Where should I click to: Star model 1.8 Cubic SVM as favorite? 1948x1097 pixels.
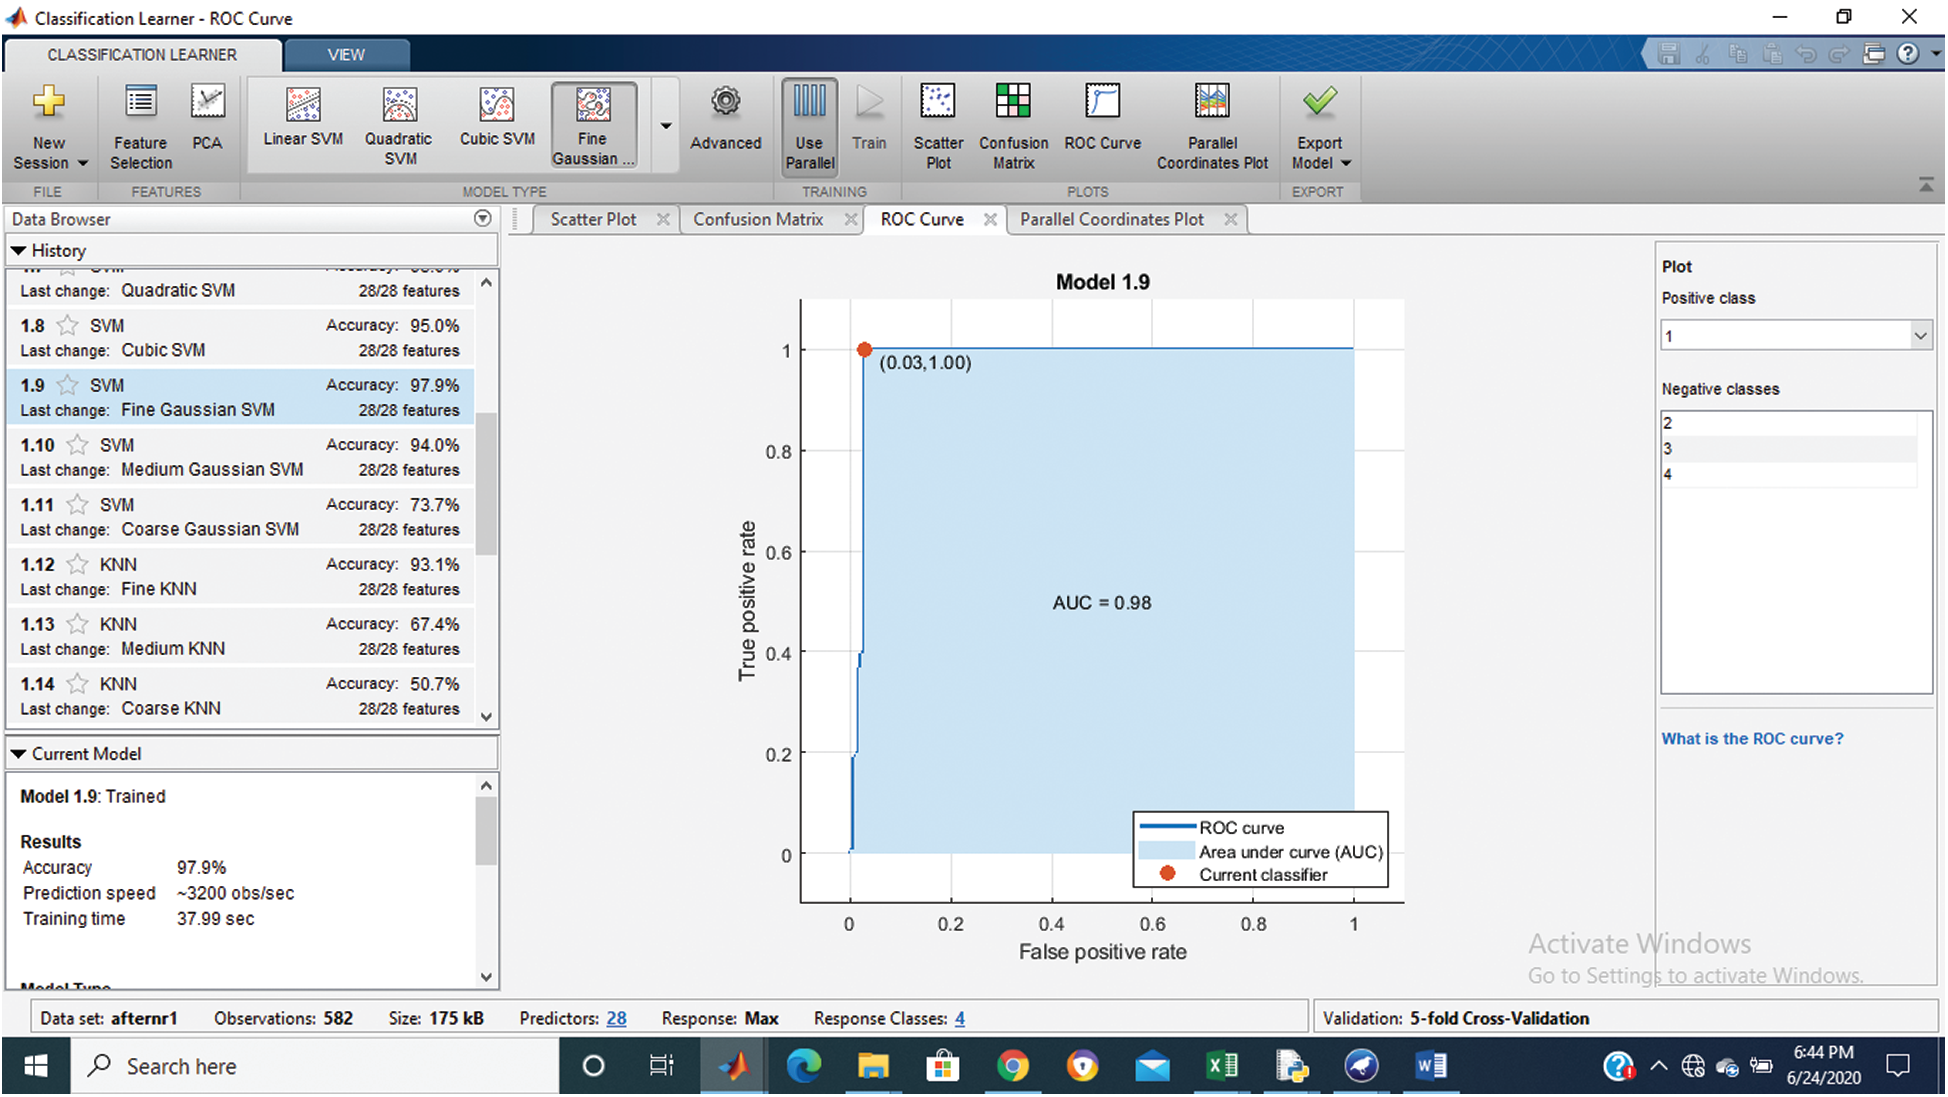[68, 326]
